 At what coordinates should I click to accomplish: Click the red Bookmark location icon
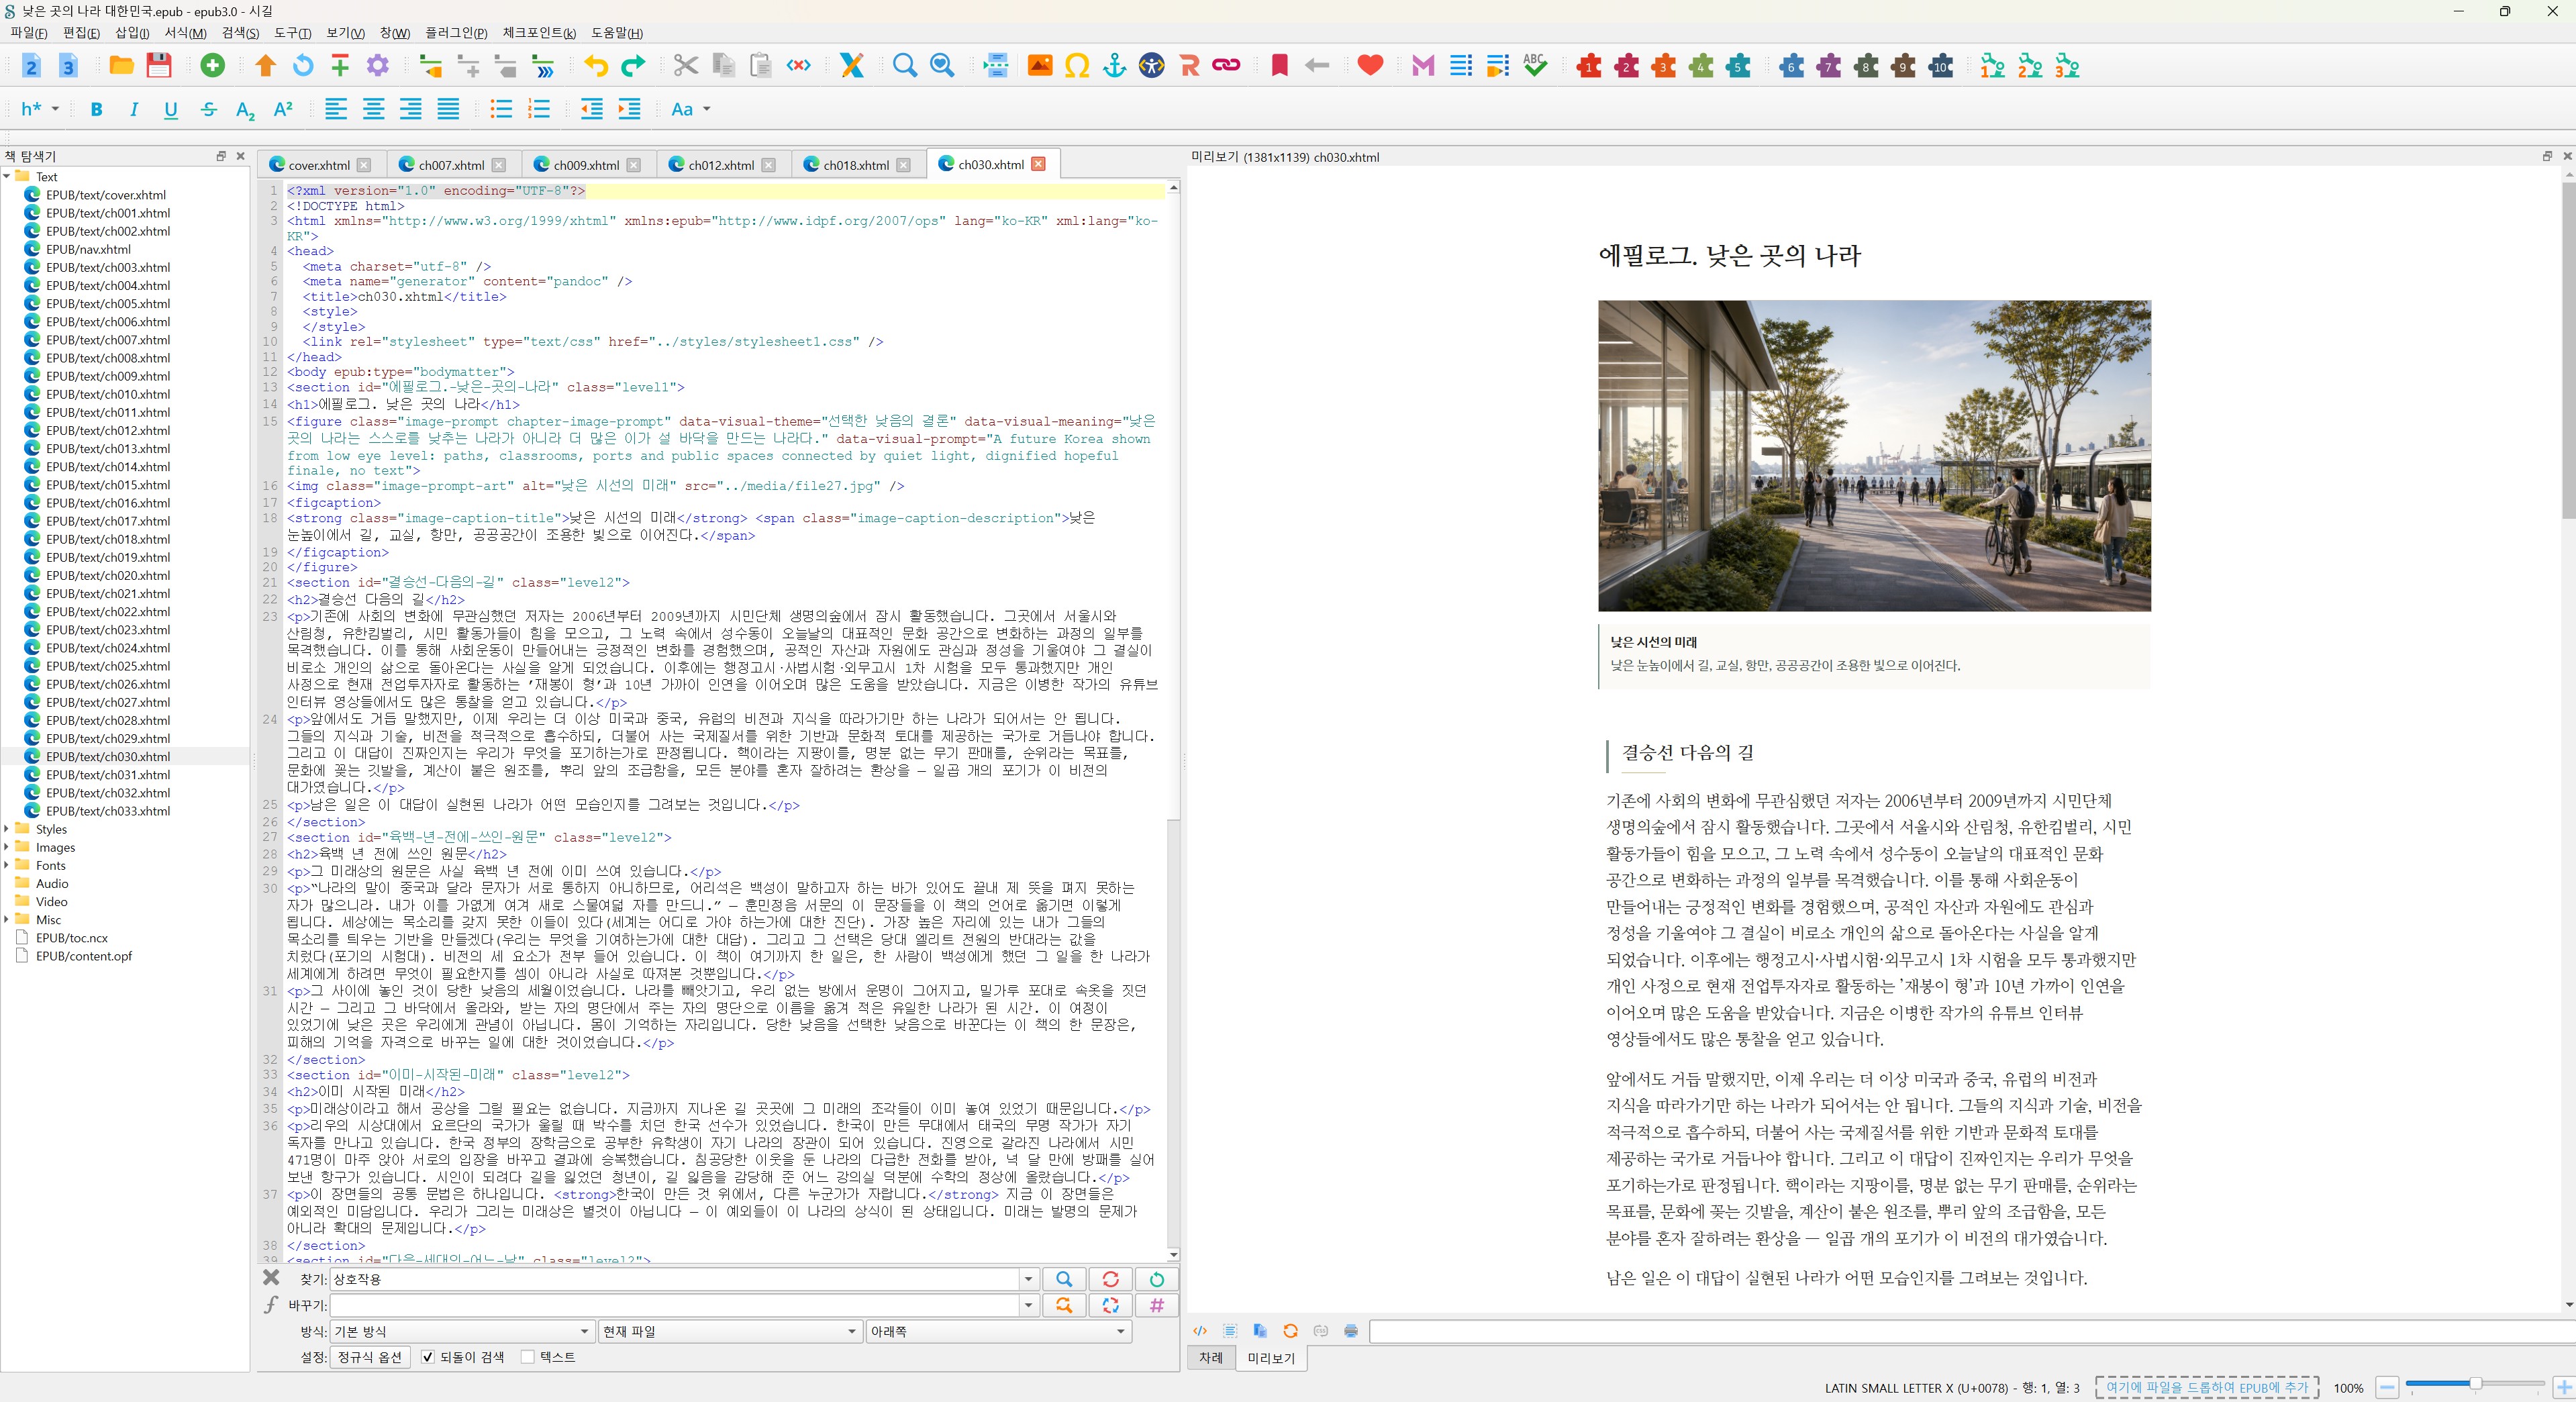[1279, 66]
